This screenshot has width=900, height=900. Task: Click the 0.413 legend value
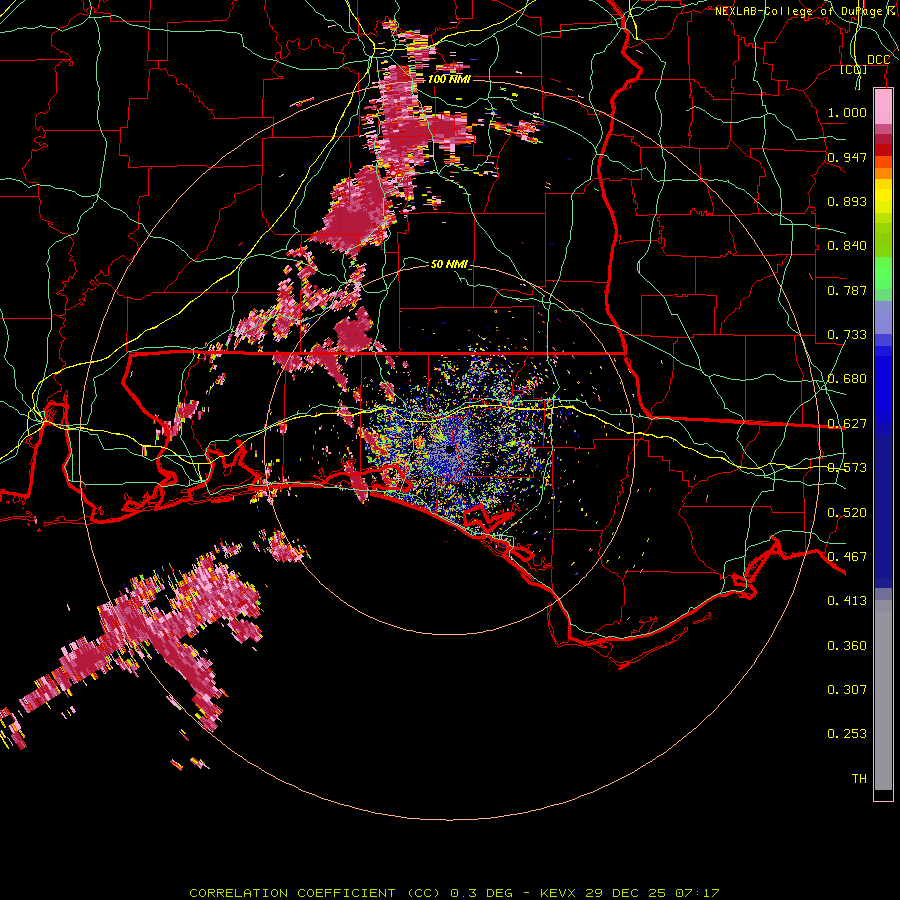tap(847, 601)
